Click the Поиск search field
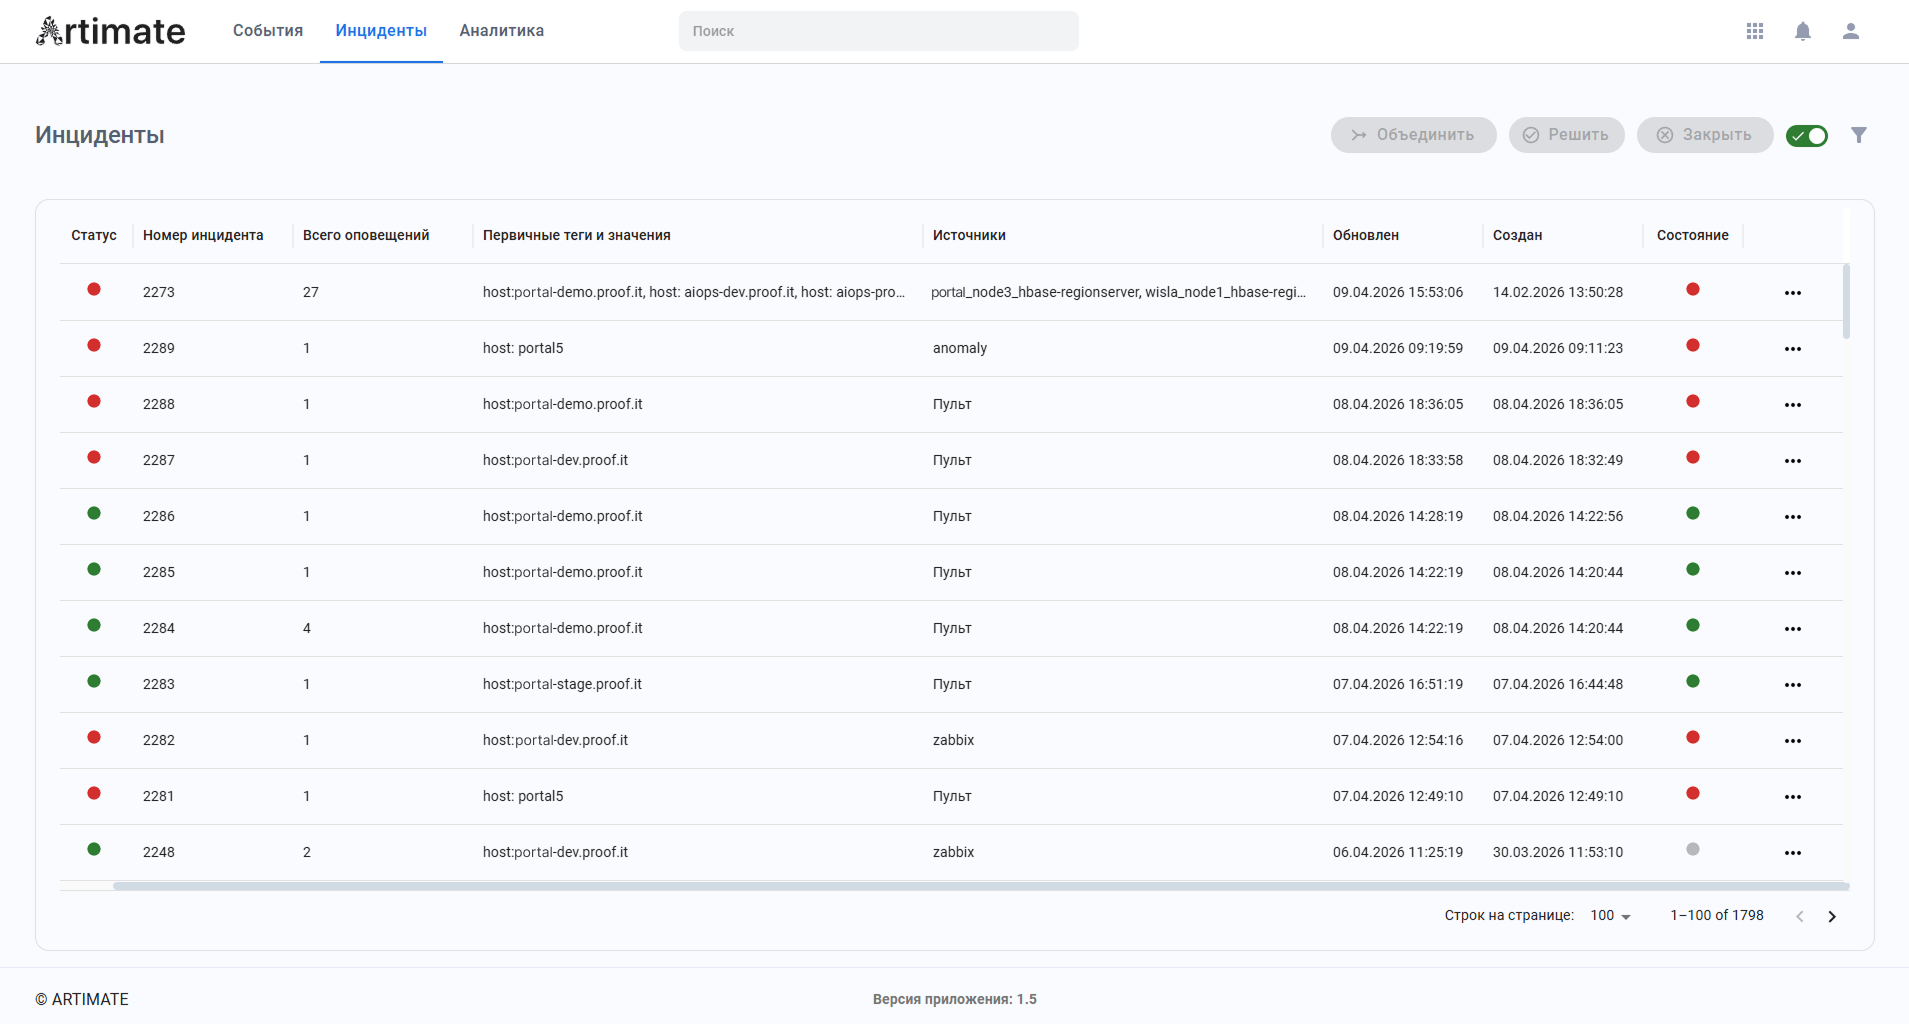The width and height of the screenshot is (1909, 1024). (x=878, y=31)
